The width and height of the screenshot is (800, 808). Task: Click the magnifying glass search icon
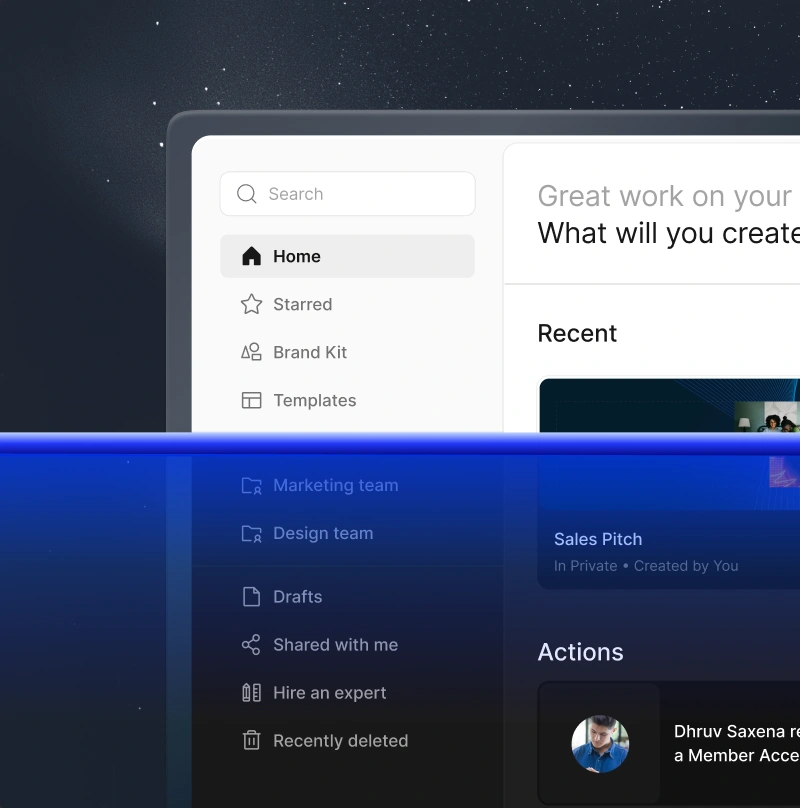point(246,194)
